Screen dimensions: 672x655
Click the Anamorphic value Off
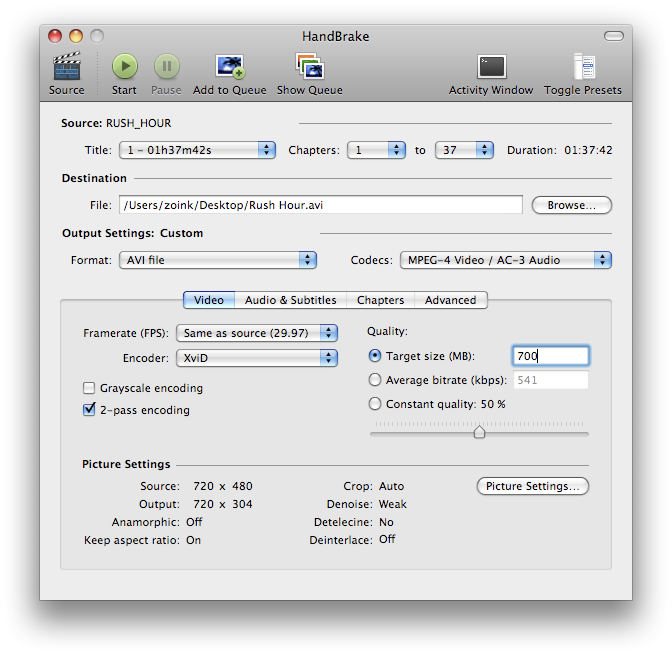[x=194, y=522]
